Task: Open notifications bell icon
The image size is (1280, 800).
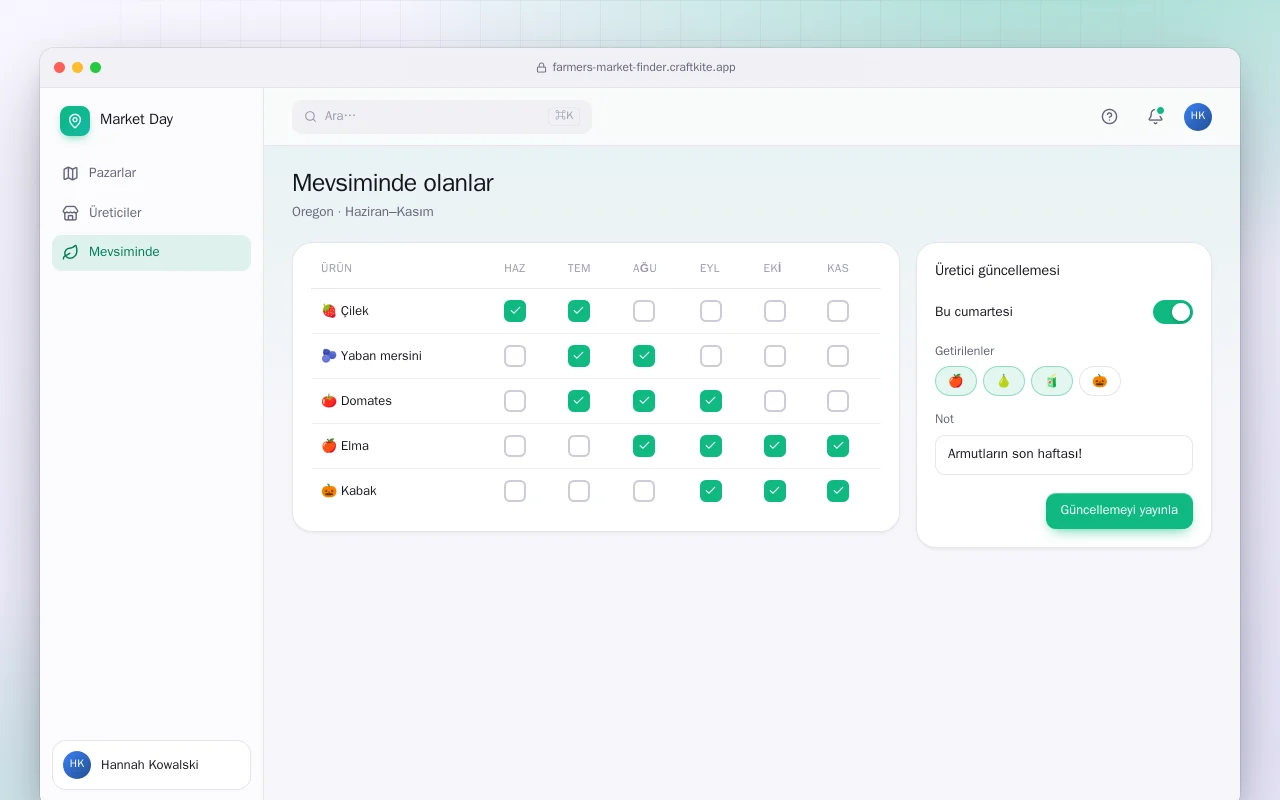Action: point(1155,116)
